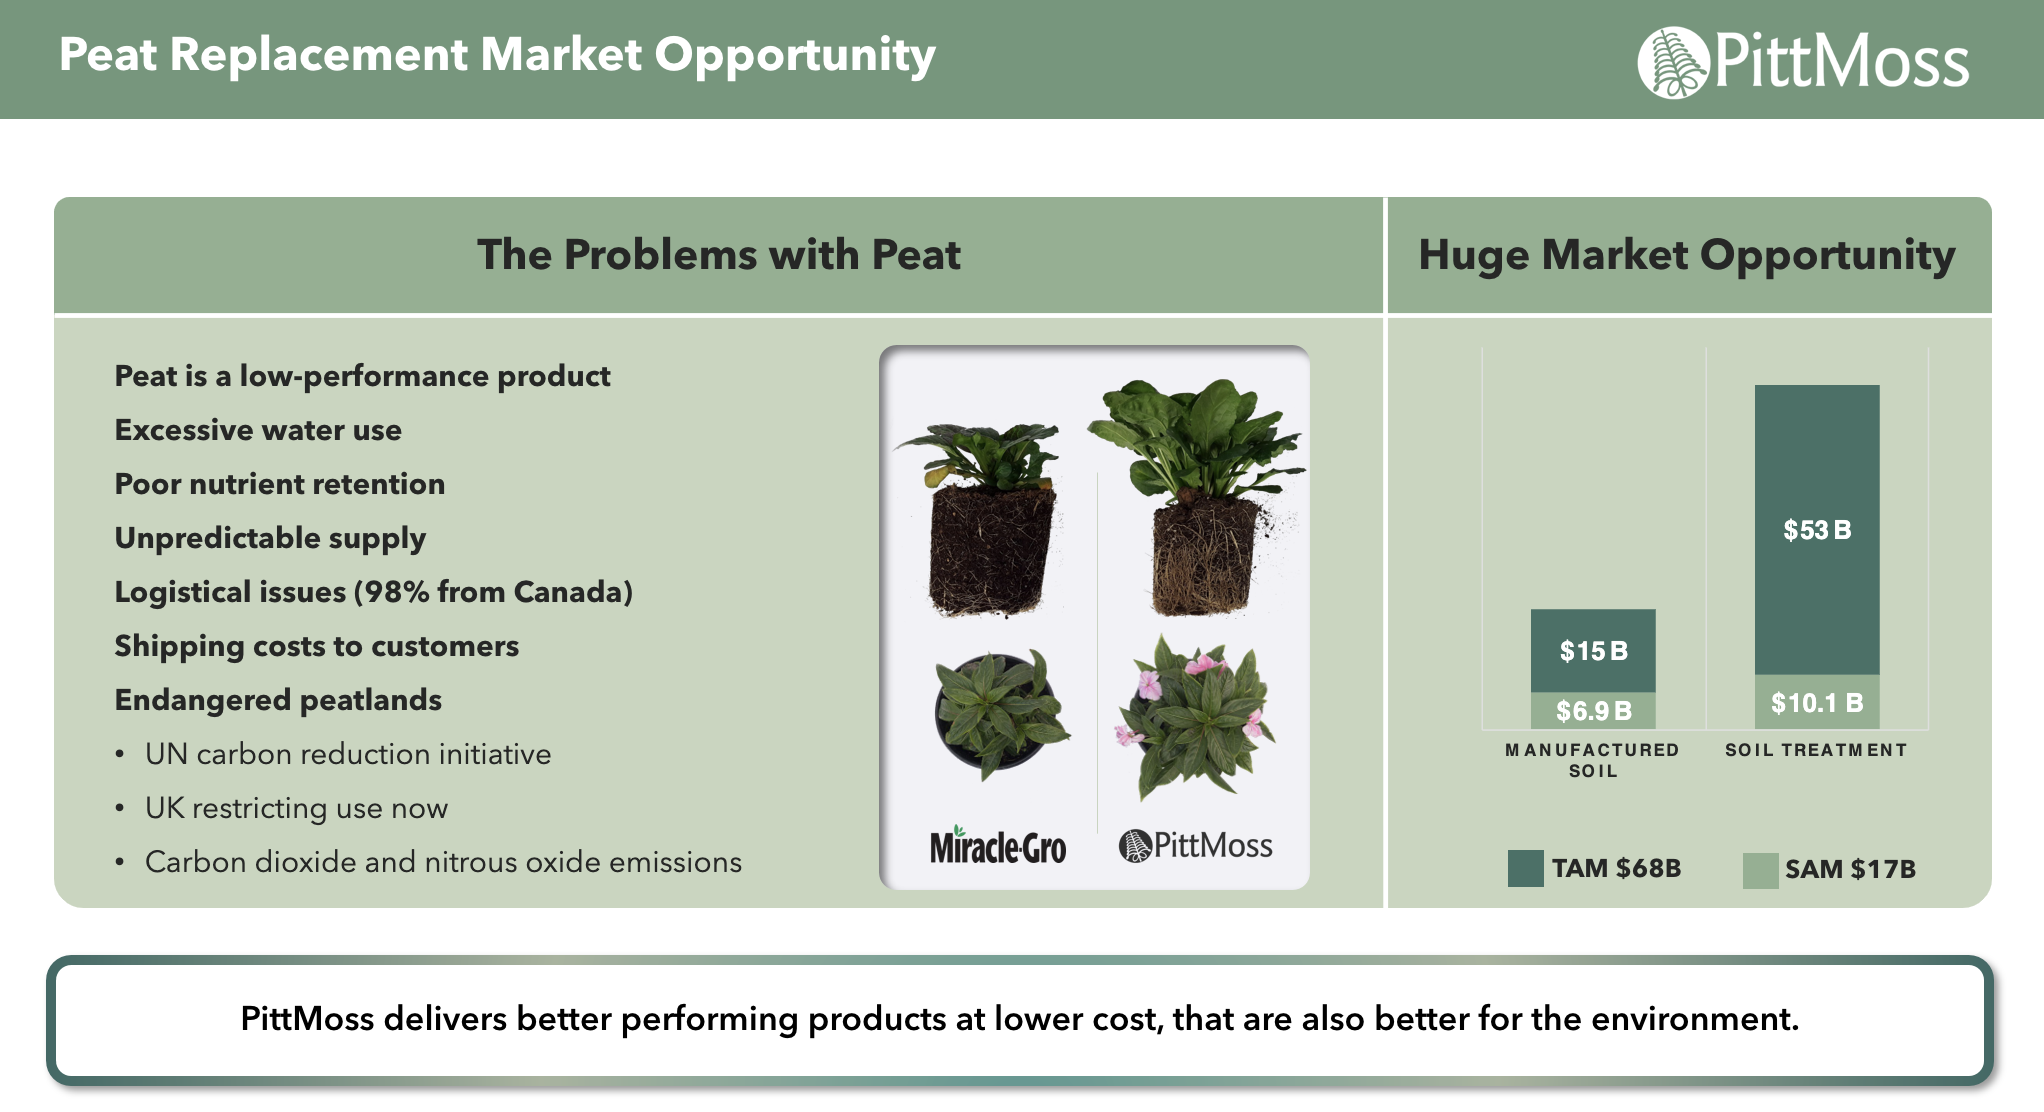Click the PittMoss fern logo icon in header
This screenshot has width=2044, height=1112.
click(x=1673, y=62)
